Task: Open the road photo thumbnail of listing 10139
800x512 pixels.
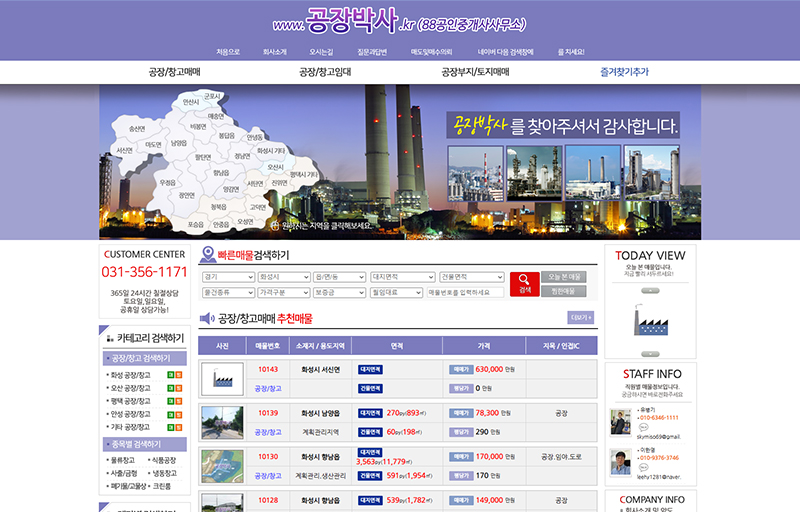Action: click(x=222, y=423)
